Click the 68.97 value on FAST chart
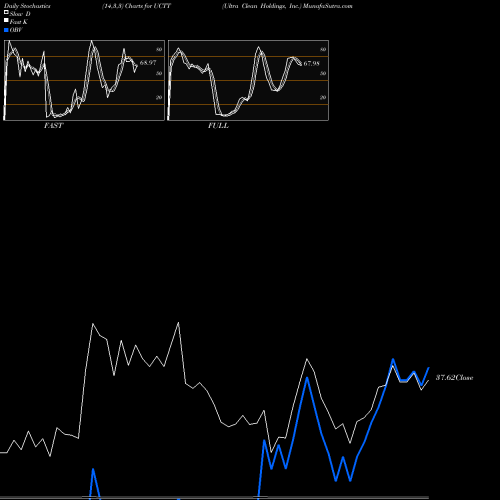This screenshot has height=500, width=500. point(148,62)
